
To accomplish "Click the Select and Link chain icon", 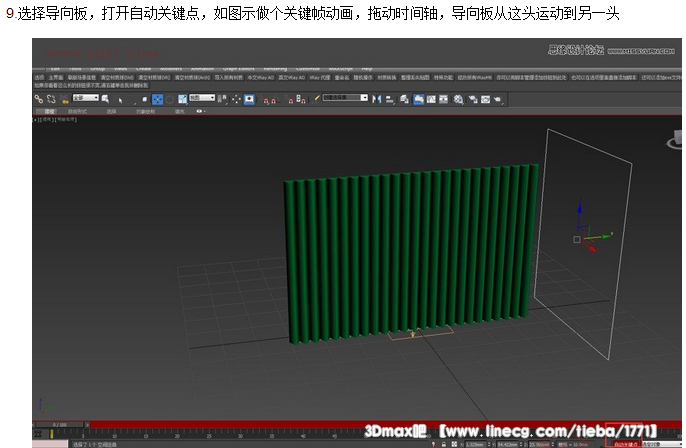I will [38, 99].
